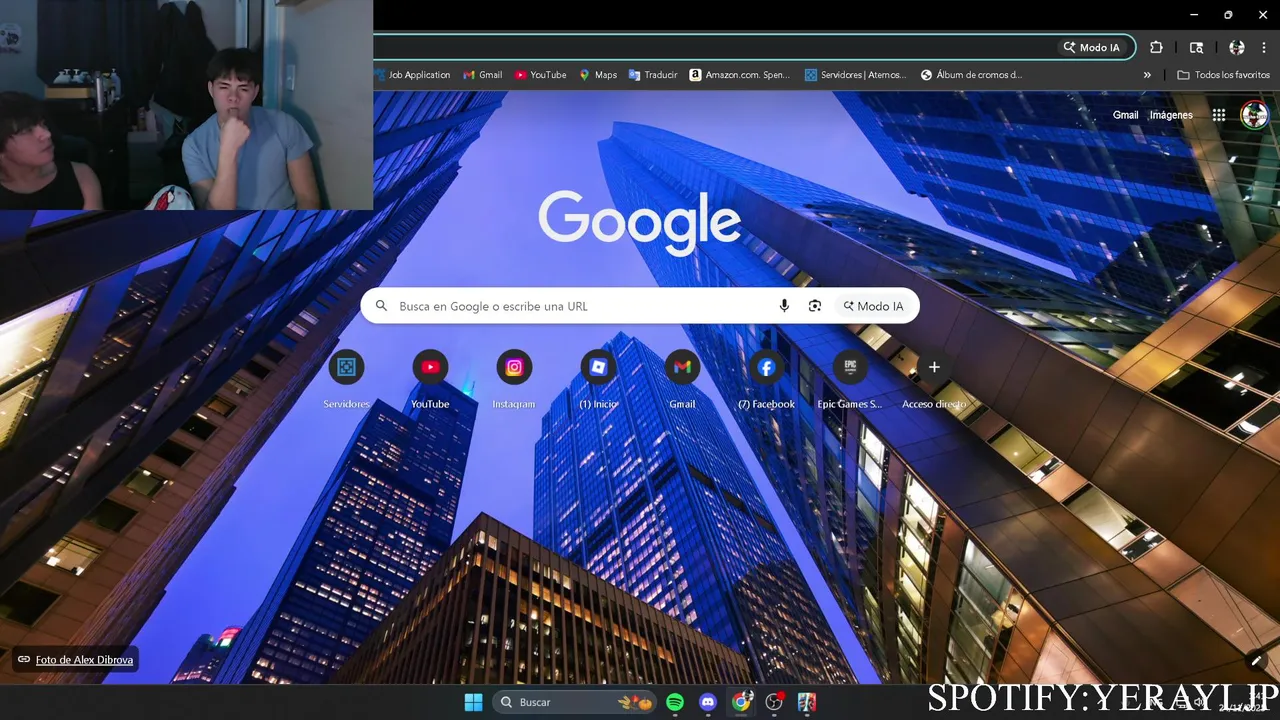Open the YouTube bookmark in bookmarks bar
Screen dimensions: 1280x720
pos(541,75)
